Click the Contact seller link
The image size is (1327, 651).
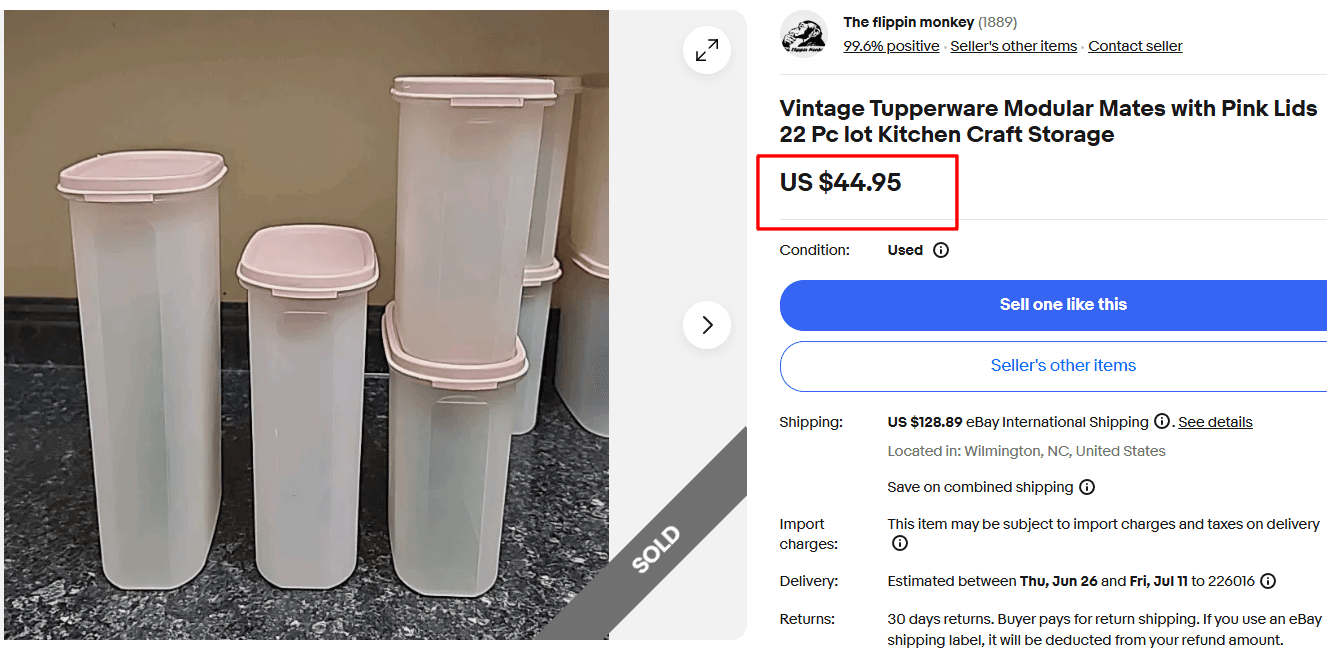coord(1135,45)
